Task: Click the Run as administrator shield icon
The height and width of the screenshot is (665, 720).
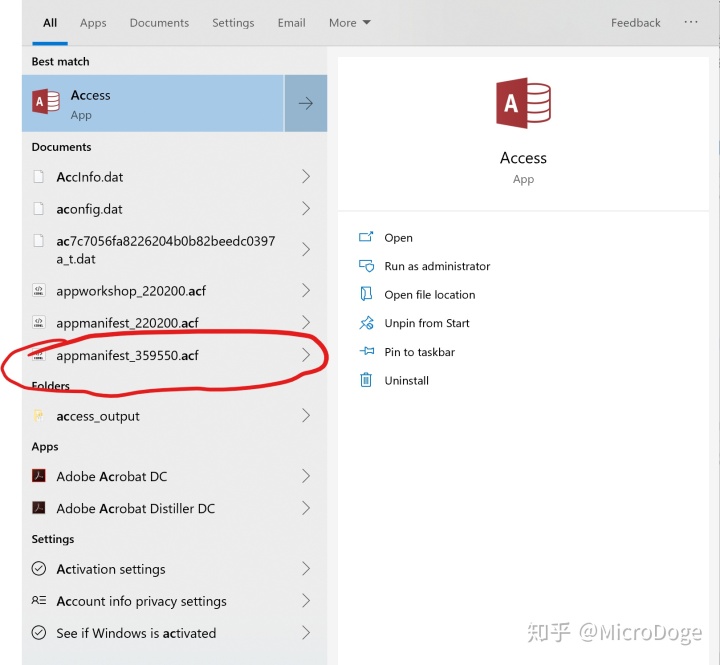Action: click(x=366, y=266)
